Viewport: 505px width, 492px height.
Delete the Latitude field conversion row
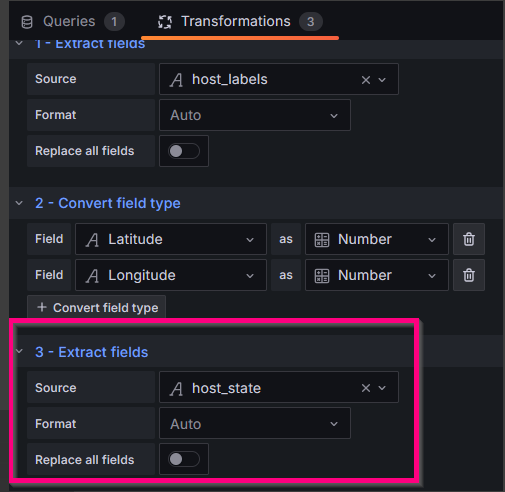pyautogui.click(x=469, y=239)
